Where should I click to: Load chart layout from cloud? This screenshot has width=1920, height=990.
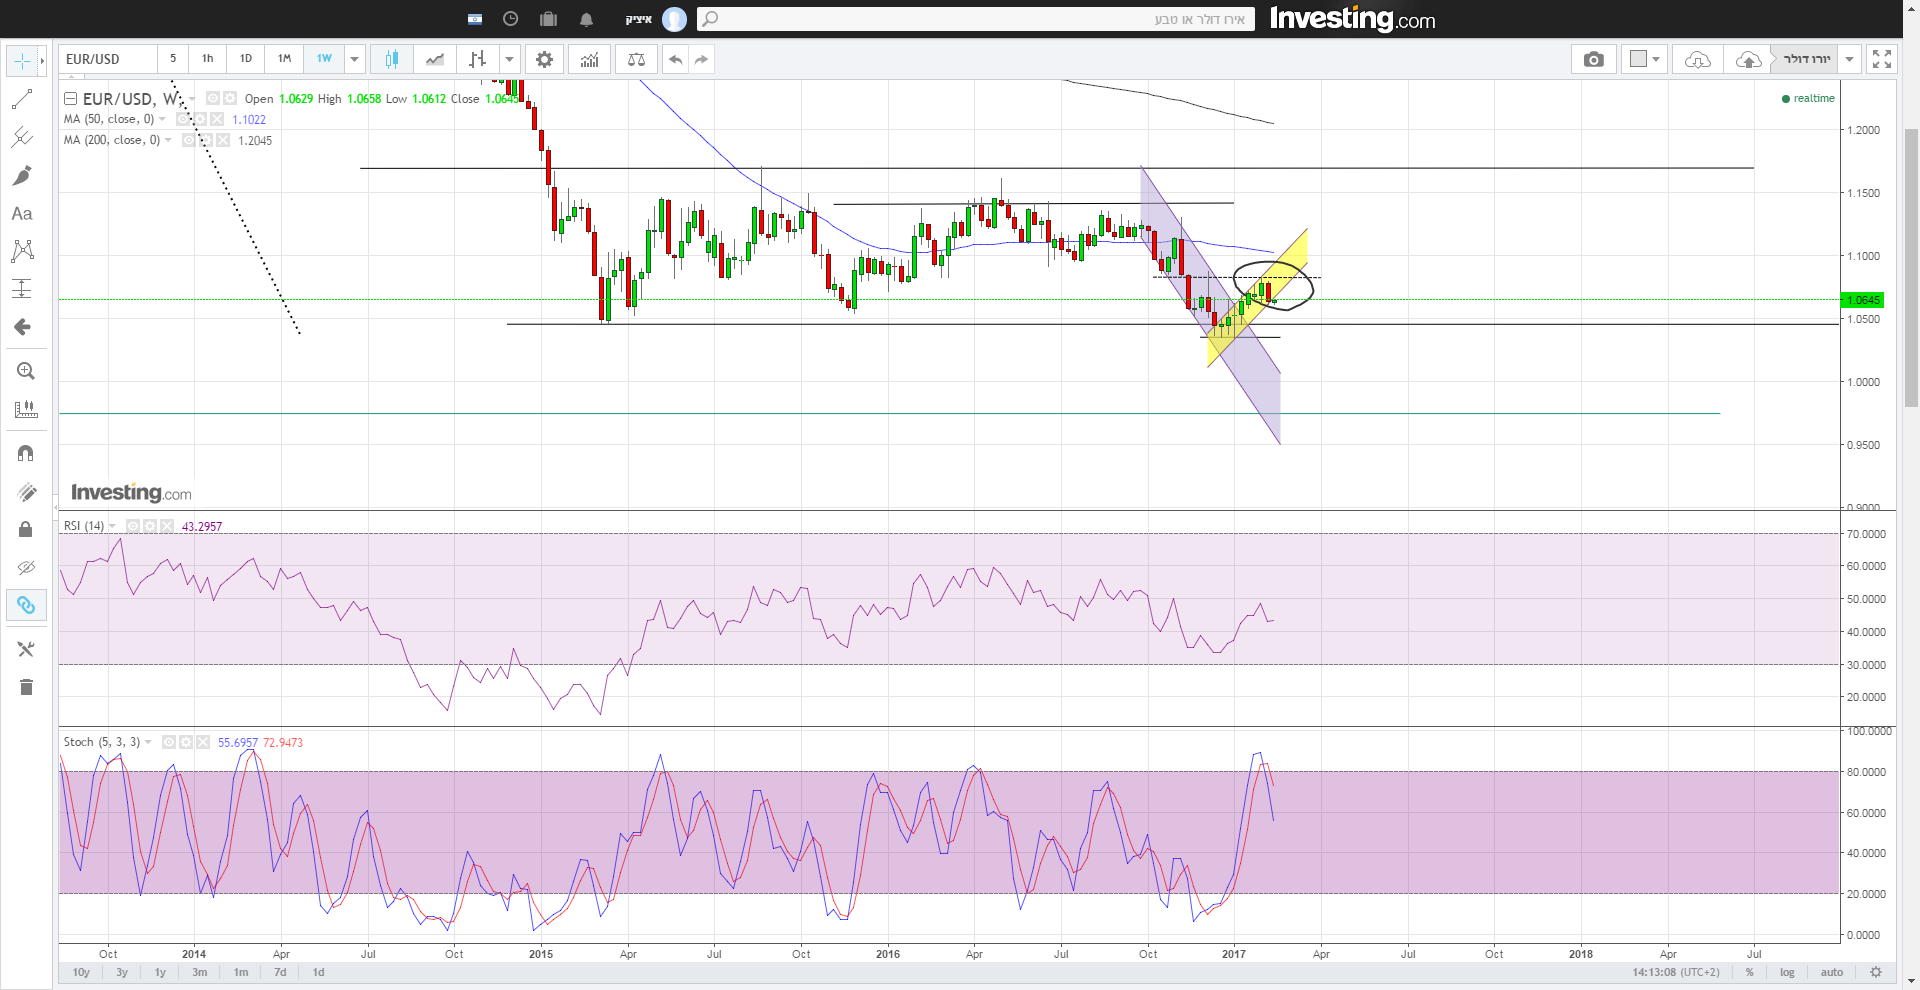1697,59
